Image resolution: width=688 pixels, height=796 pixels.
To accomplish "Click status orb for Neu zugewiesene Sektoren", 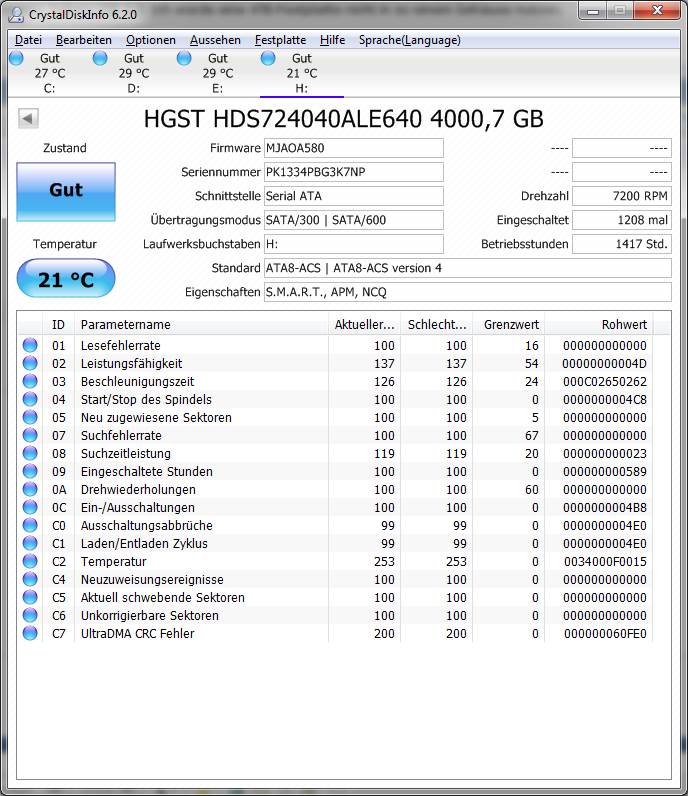I will 30,417.
